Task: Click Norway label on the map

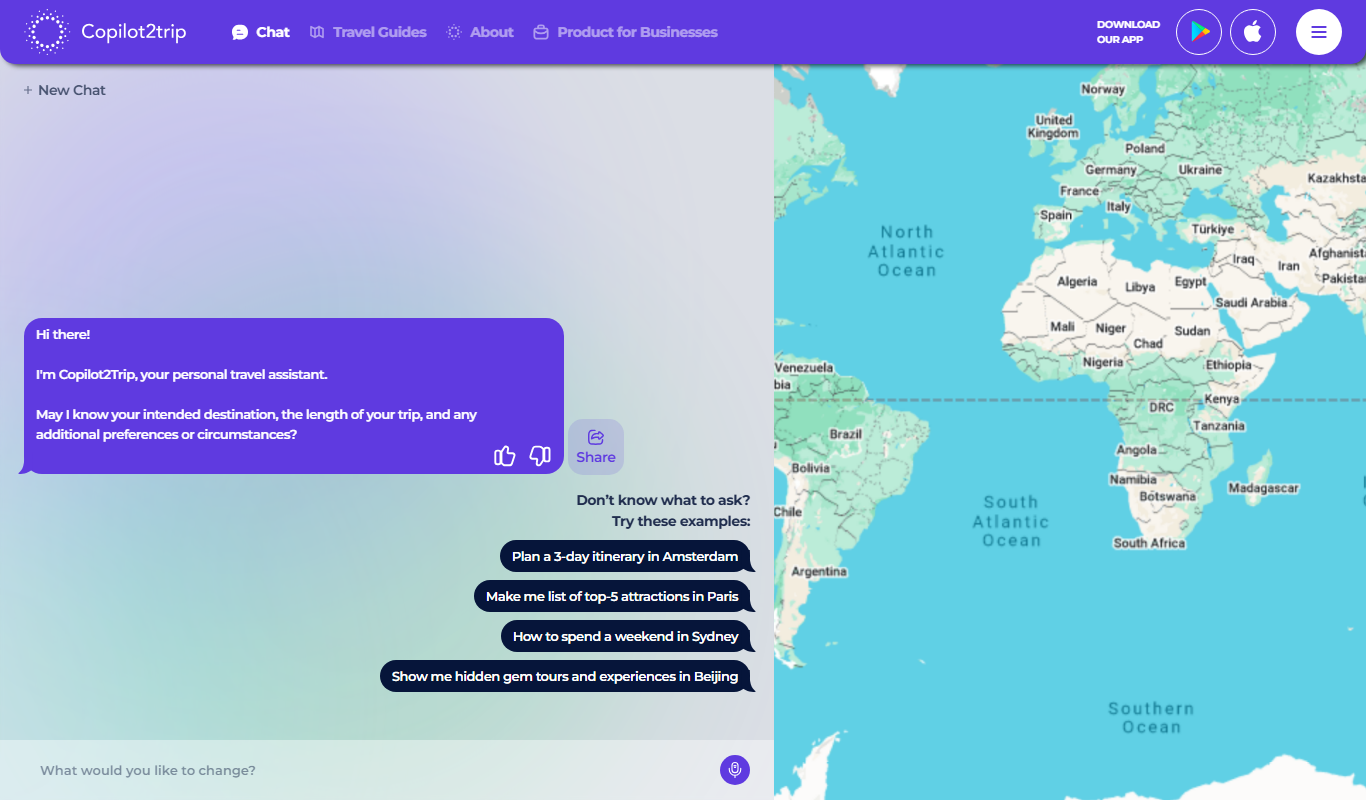Action: click(x=1103, y=89)
